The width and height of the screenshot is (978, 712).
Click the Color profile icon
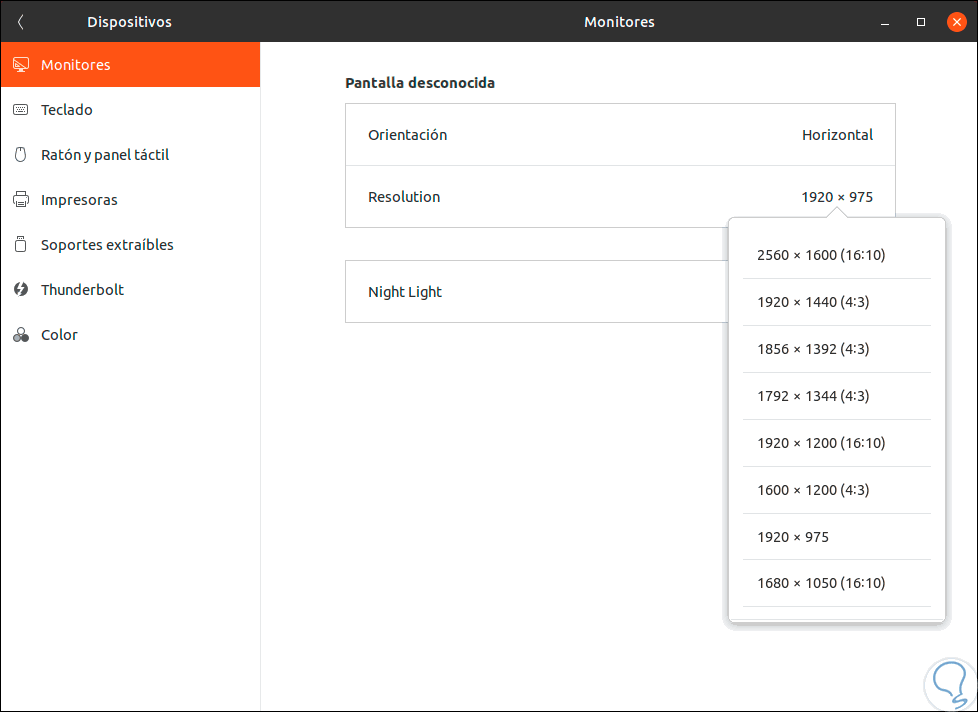tap(20, 335)
